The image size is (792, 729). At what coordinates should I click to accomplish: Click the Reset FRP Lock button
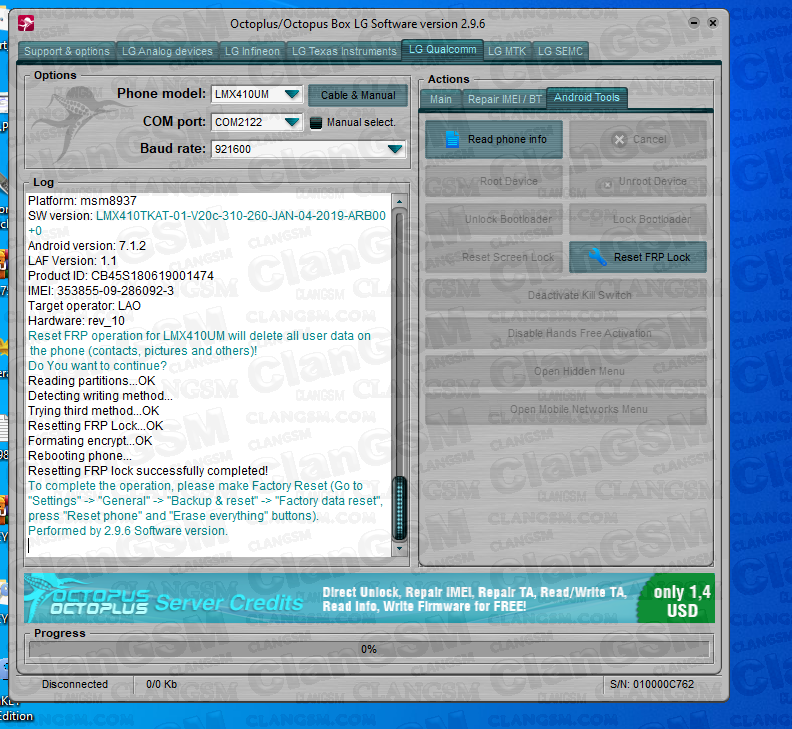point(638,257)
